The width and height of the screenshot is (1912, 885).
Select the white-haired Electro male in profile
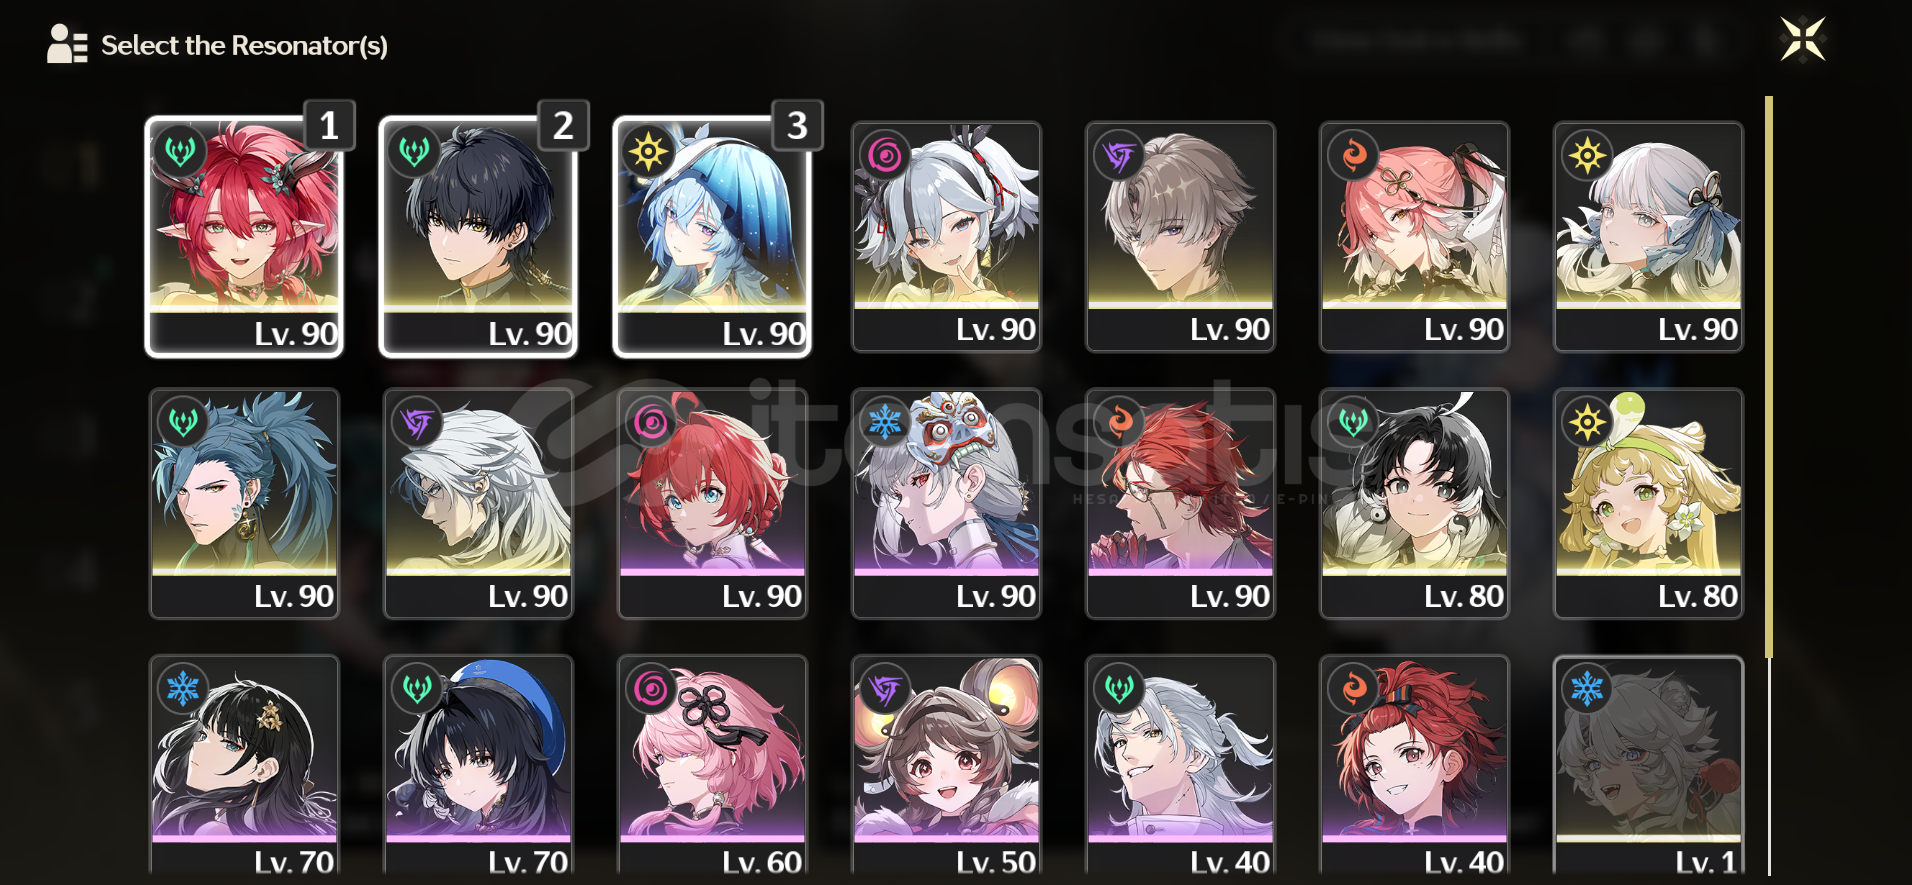tap(478, 504)
